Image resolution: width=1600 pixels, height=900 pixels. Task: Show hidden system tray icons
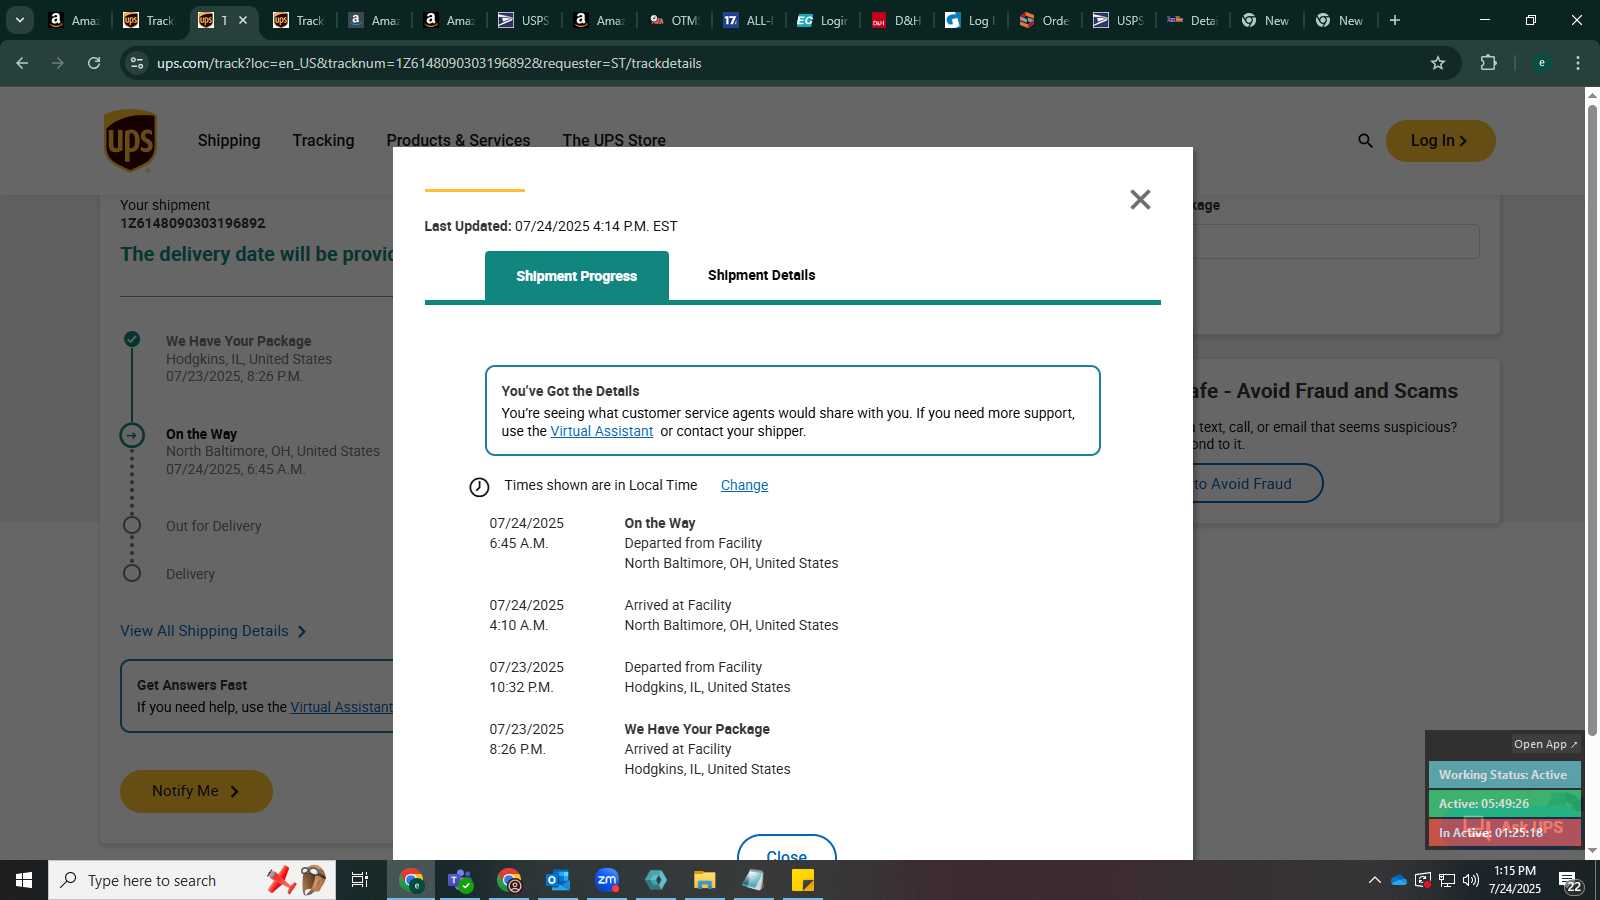(1375, 880)
